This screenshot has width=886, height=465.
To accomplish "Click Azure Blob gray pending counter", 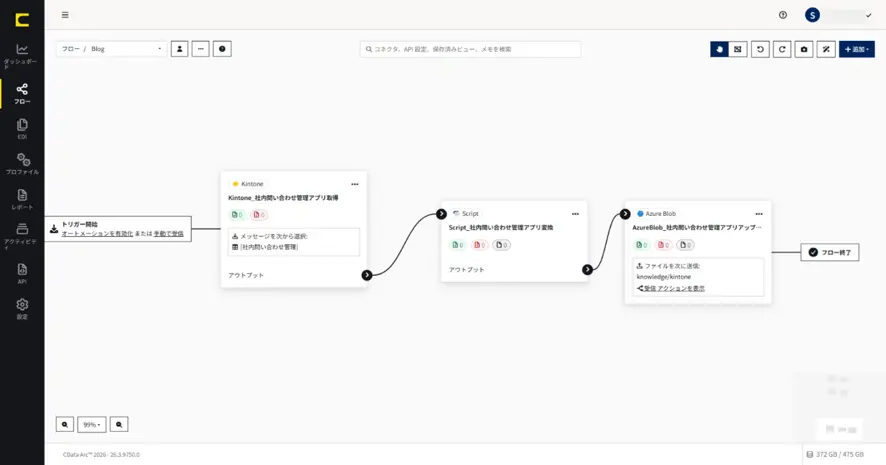I will [x=685, y=245].
